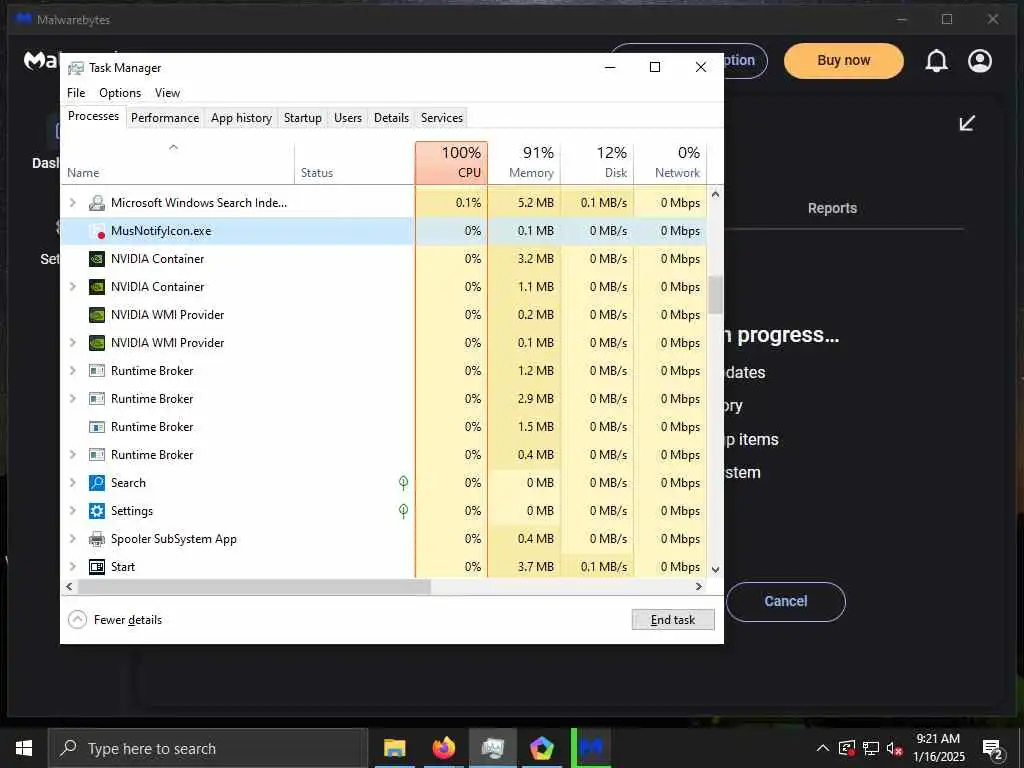
Task: Open the Action Center notification icon
Action: coord(993,750)
